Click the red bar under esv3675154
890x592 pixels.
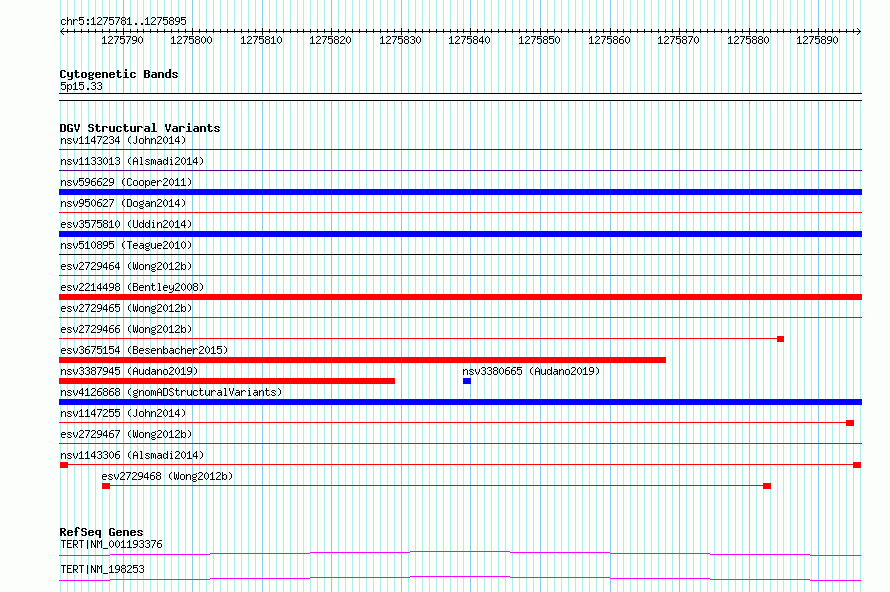point(362,360)
